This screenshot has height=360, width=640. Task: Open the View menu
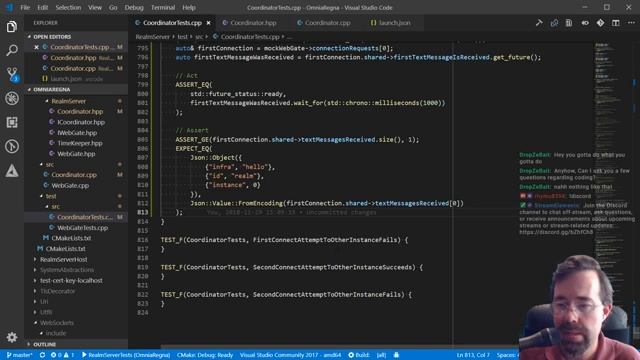(x=95, y=7)
